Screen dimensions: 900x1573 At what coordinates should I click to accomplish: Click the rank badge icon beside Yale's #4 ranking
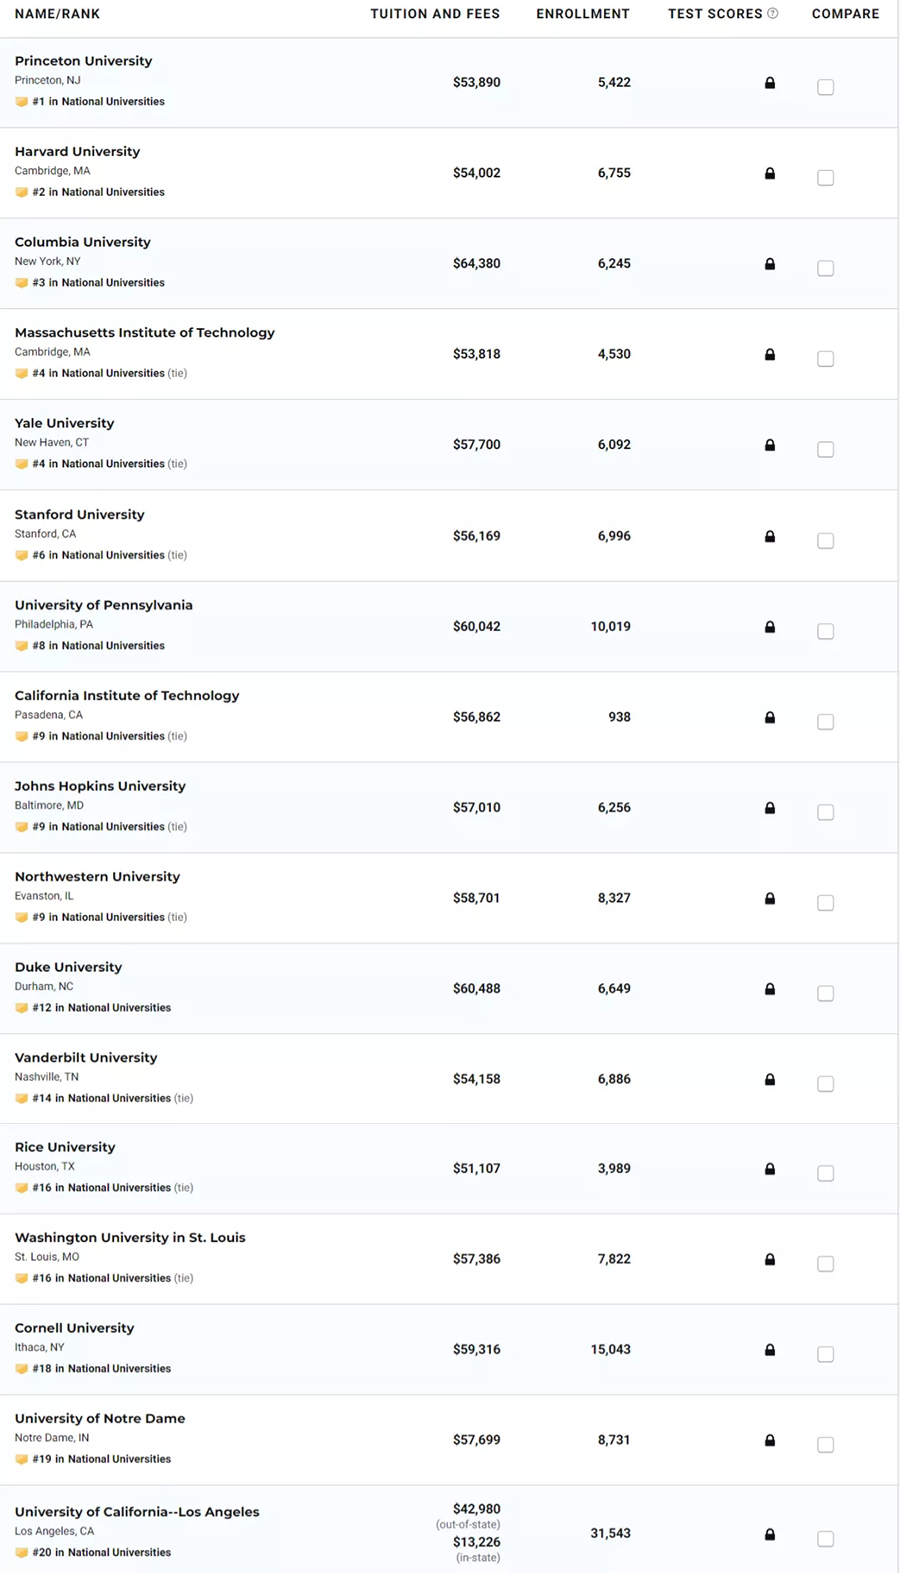coord(21,464)
